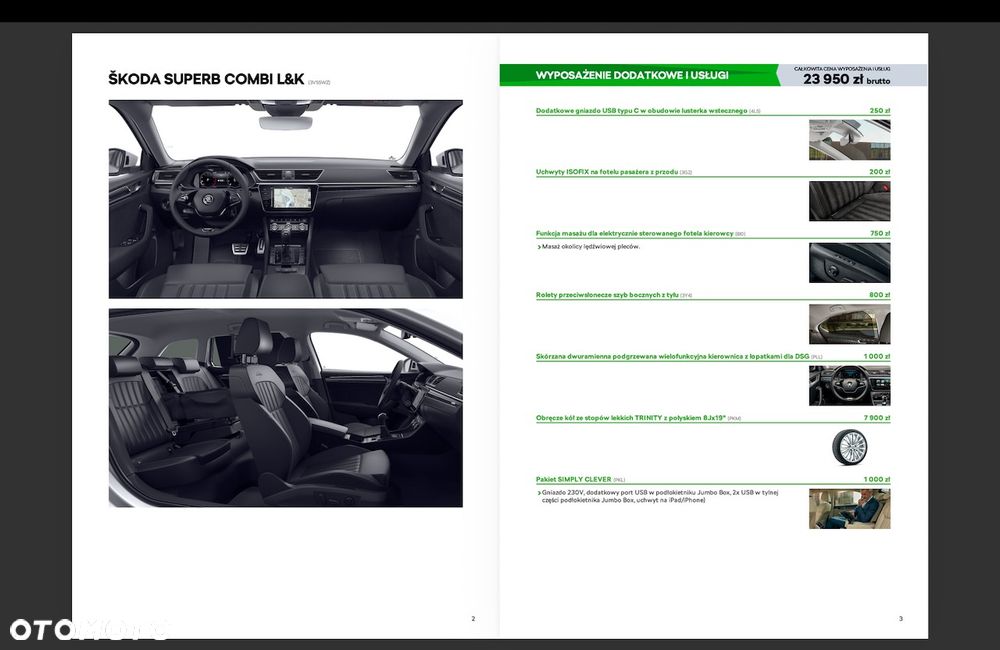Open the ISOFIX front seat thumbnail
This screenshot has height=650, width=1000.
pos(849,201)
